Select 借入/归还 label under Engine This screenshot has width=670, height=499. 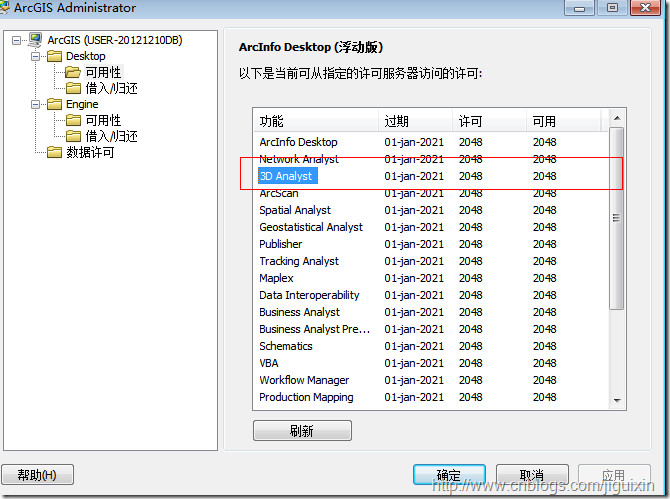pyautogui.click(x=112, y=136)
